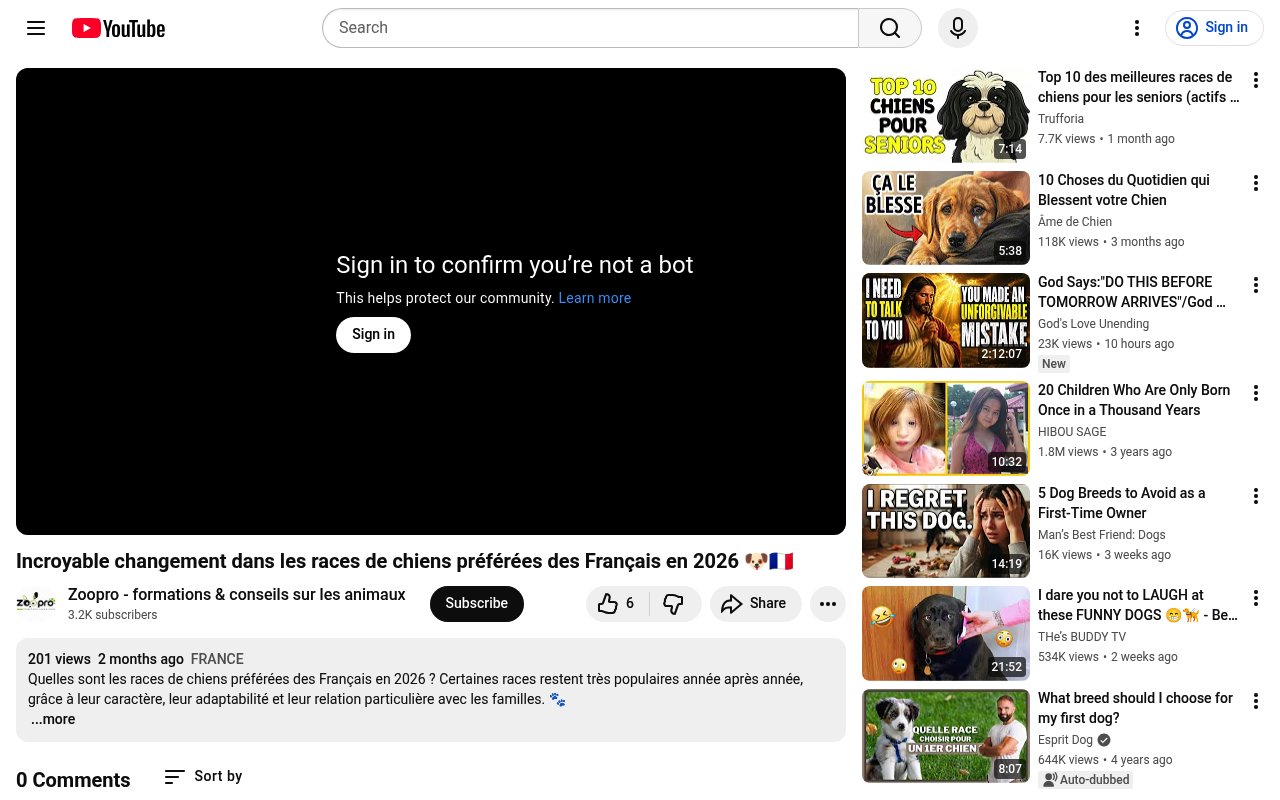Open thumbnail of FUNNY DOGS video
This screenshot has width=1280, height=800.
945,633
